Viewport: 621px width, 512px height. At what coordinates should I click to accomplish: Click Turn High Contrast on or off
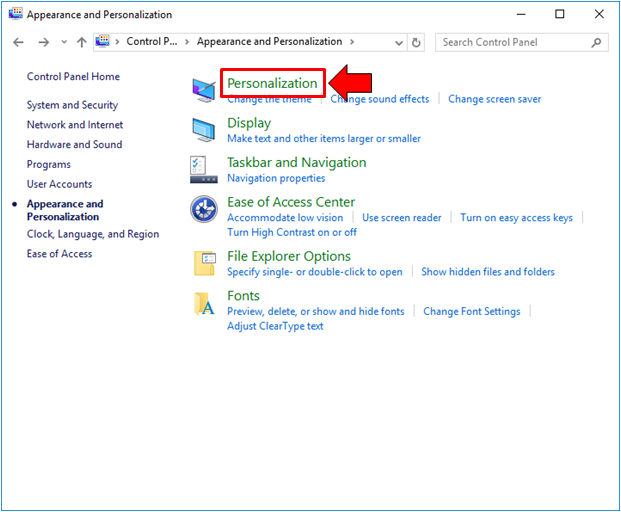click(x=291, y=232)
